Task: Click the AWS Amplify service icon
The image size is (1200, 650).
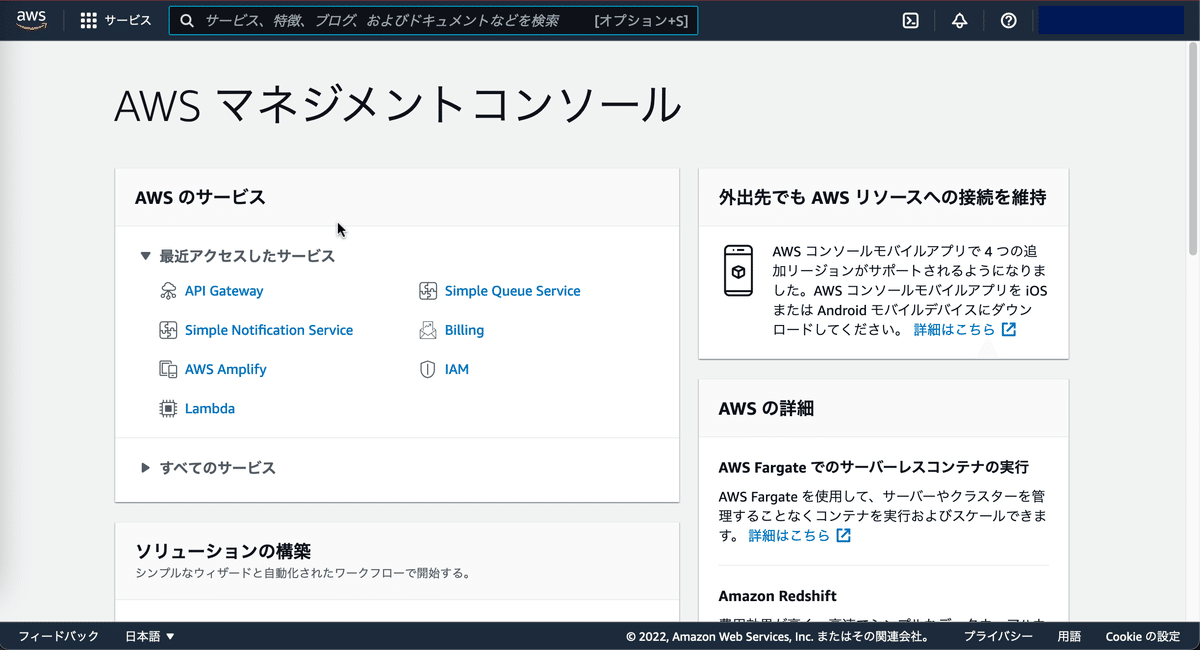Action: pos(168,369)
